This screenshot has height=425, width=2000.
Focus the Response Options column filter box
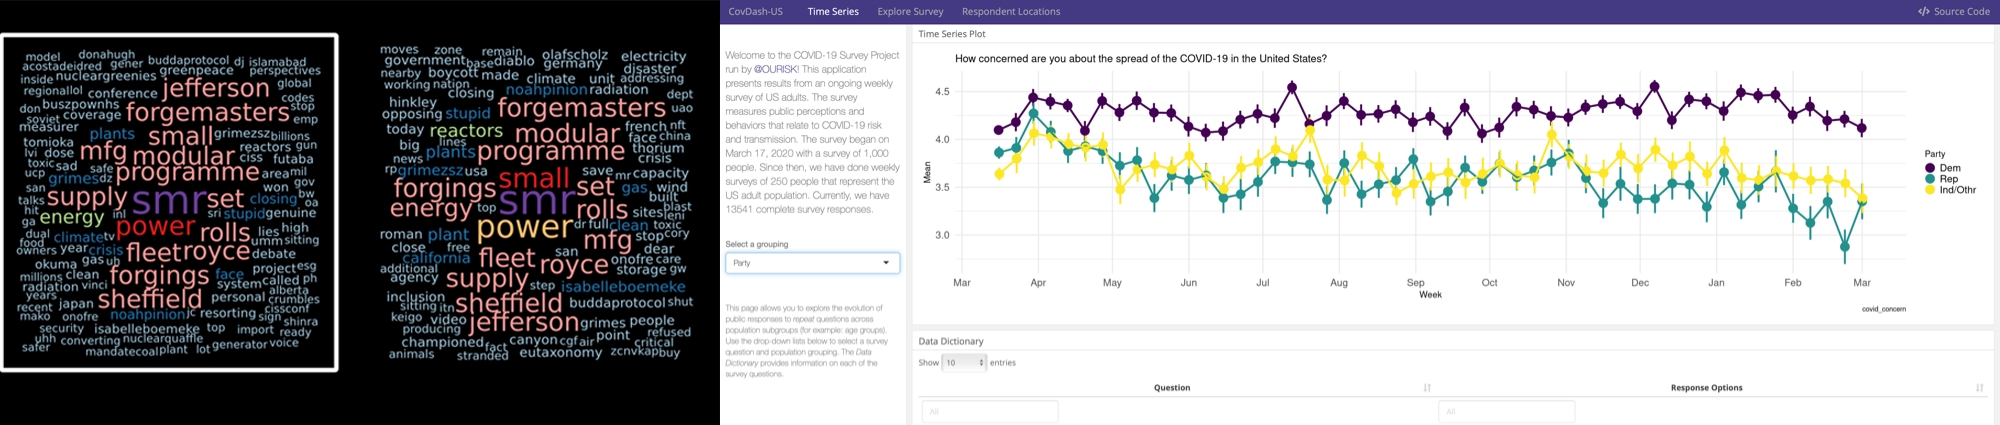[1506, 411]
